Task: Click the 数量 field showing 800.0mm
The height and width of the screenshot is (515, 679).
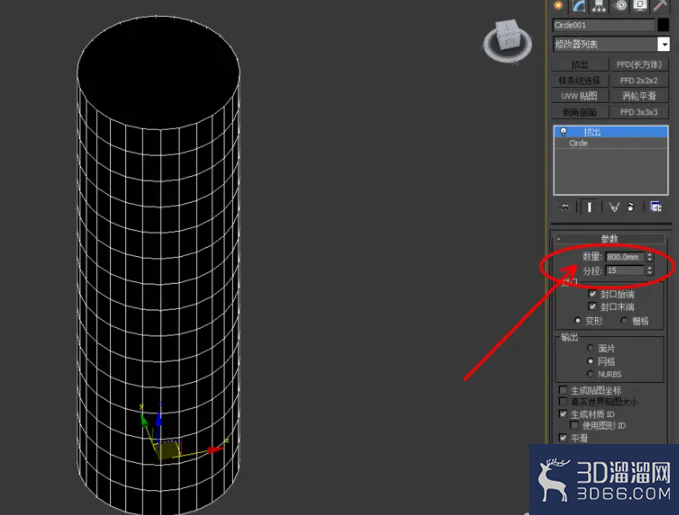Action: [x=624, y=257]
